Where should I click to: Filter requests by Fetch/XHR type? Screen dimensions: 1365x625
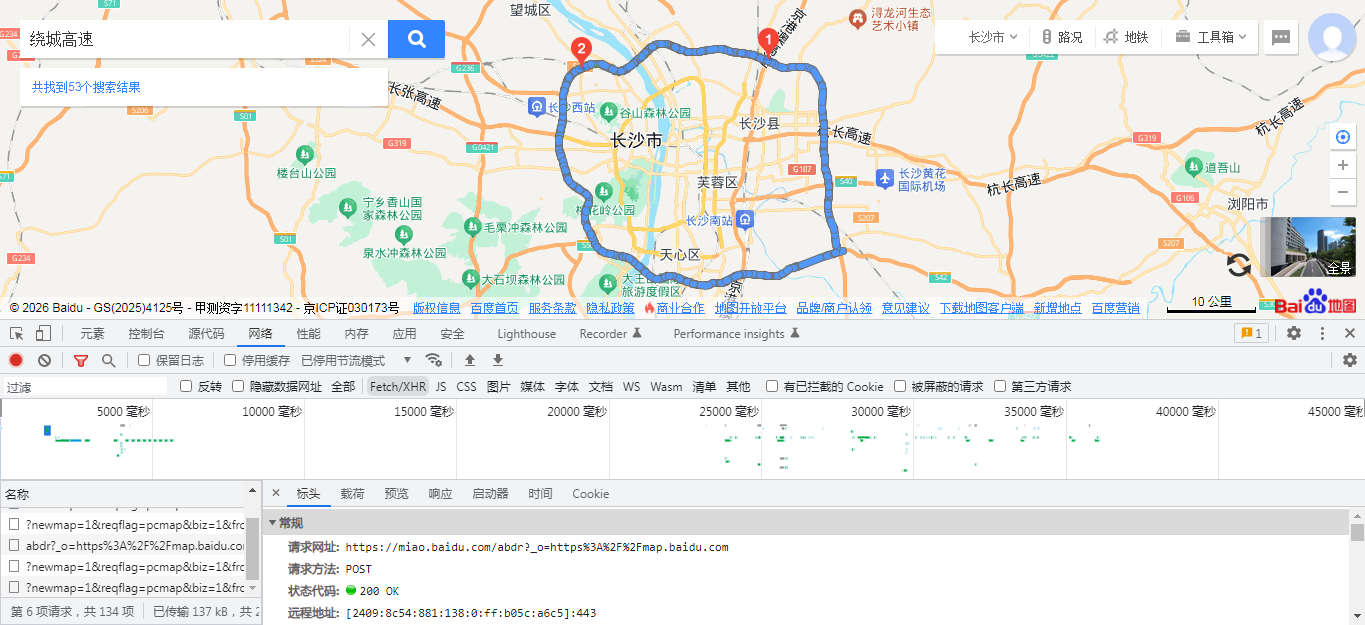click(398, 386)
